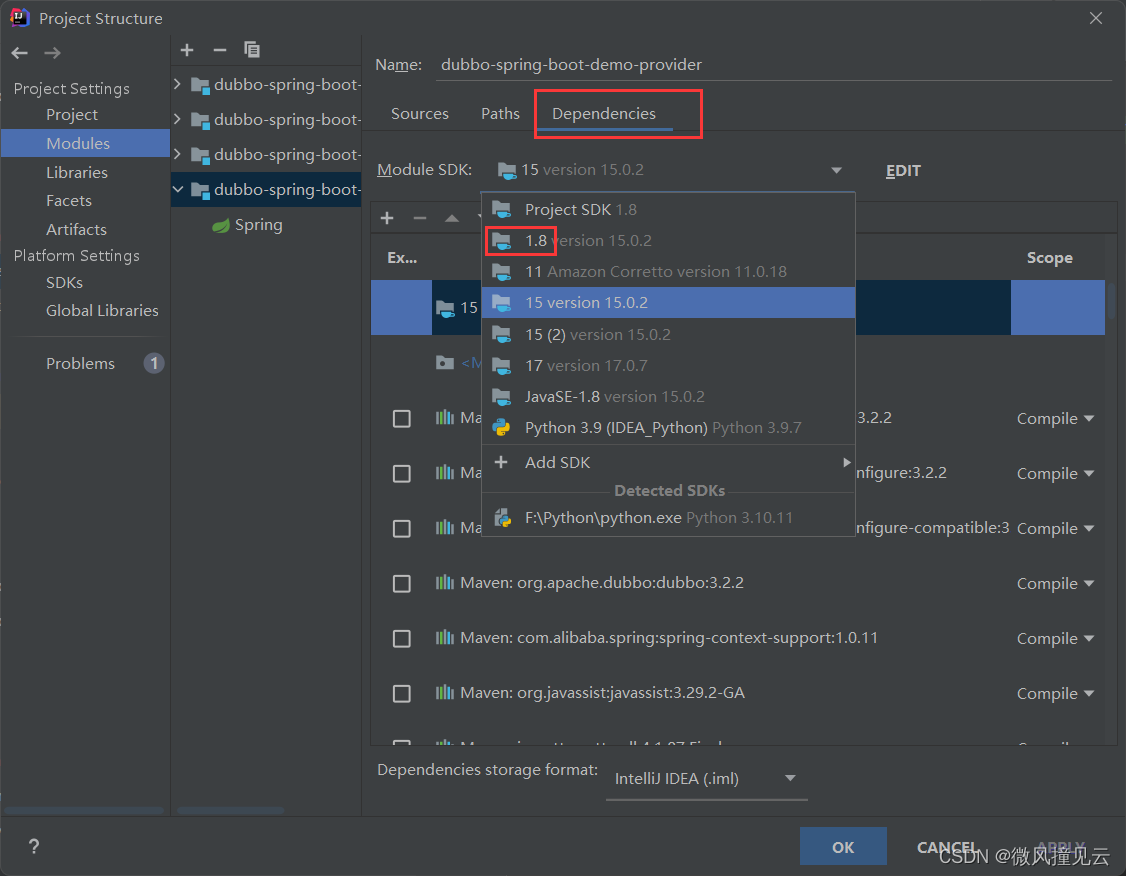
Task: Open the Module SDK dropdown arrow
Action: 837,171
